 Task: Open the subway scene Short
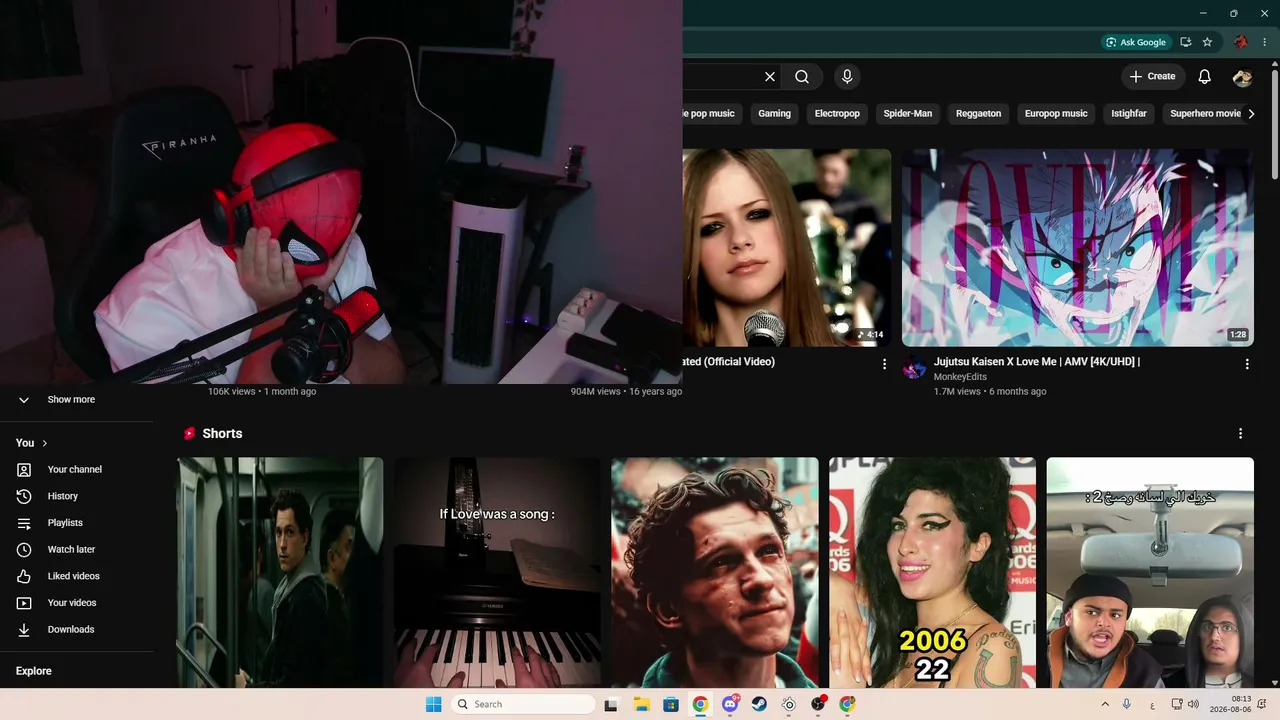[280, 572]
